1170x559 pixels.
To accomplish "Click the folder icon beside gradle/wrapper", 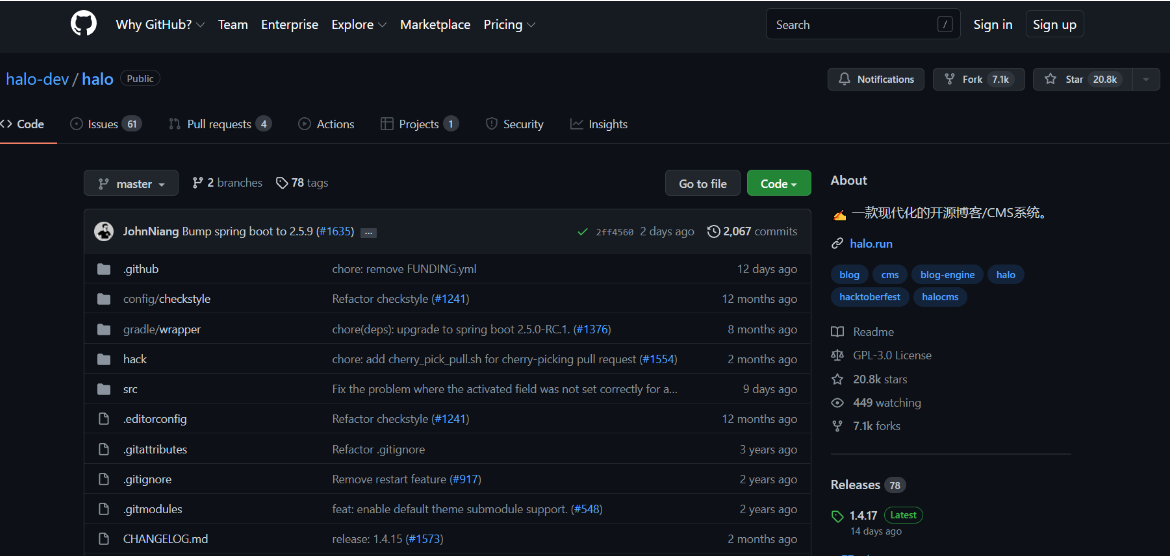I will click(x=104, y=329).
